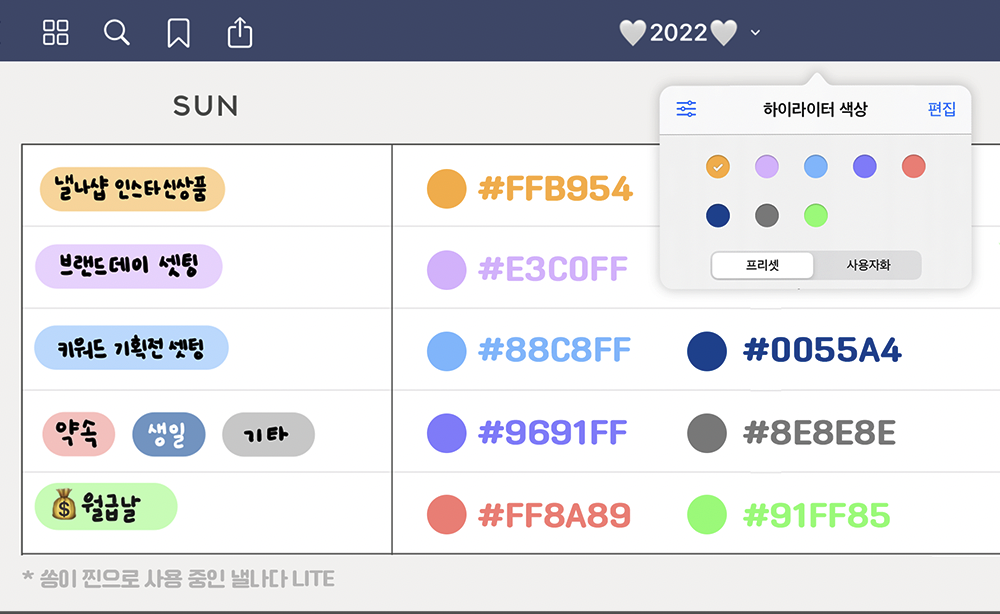
Task: Select the checked orange highlighter color
Action: [x=718, y=166]
